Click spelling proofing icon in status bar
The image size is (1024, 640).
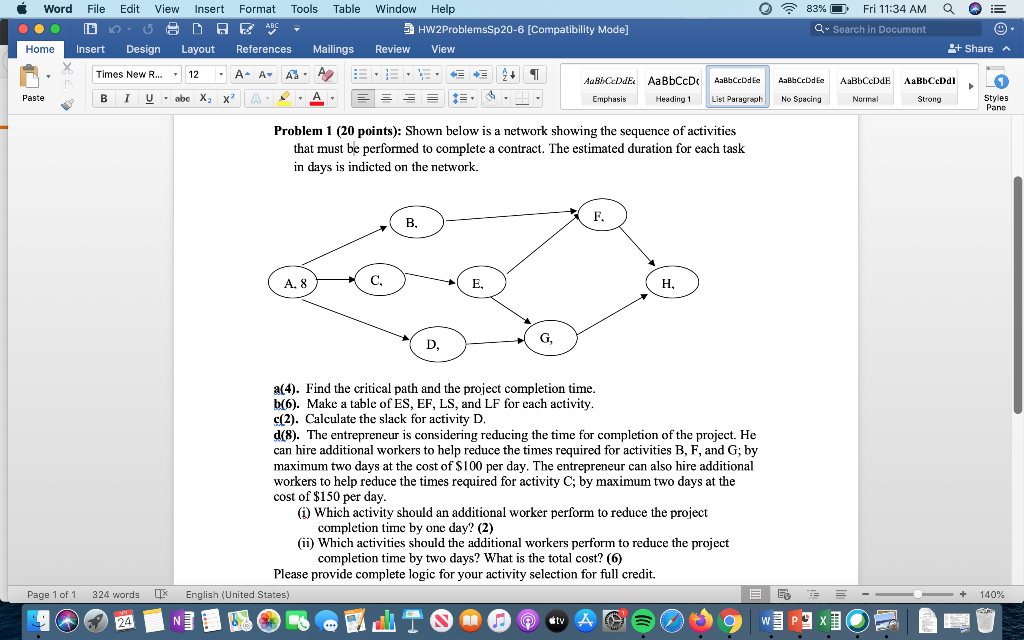point(161,594)
